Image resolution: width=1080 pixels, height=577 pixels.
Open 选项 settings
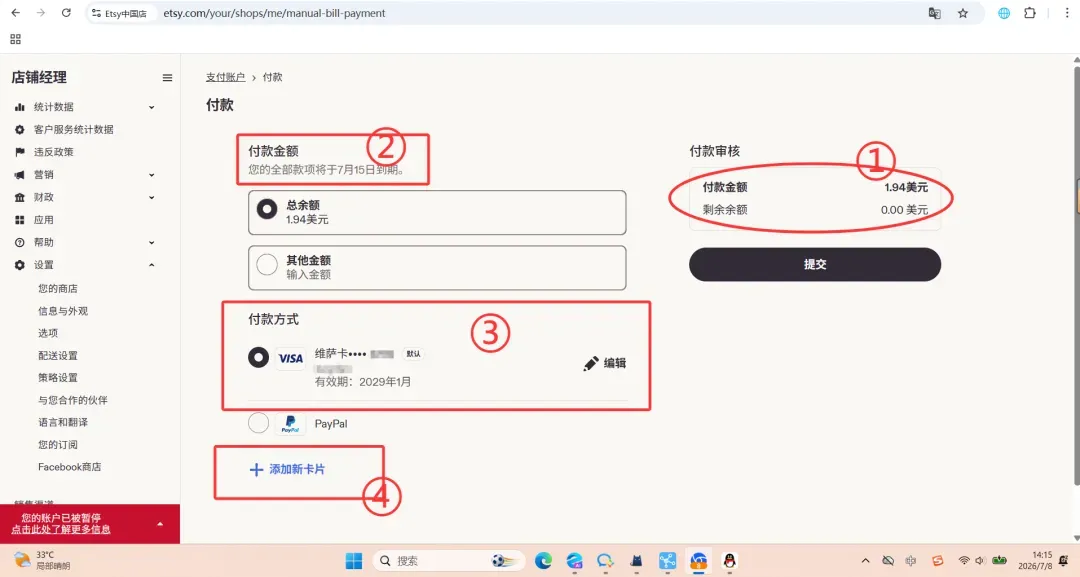(48, 333)
